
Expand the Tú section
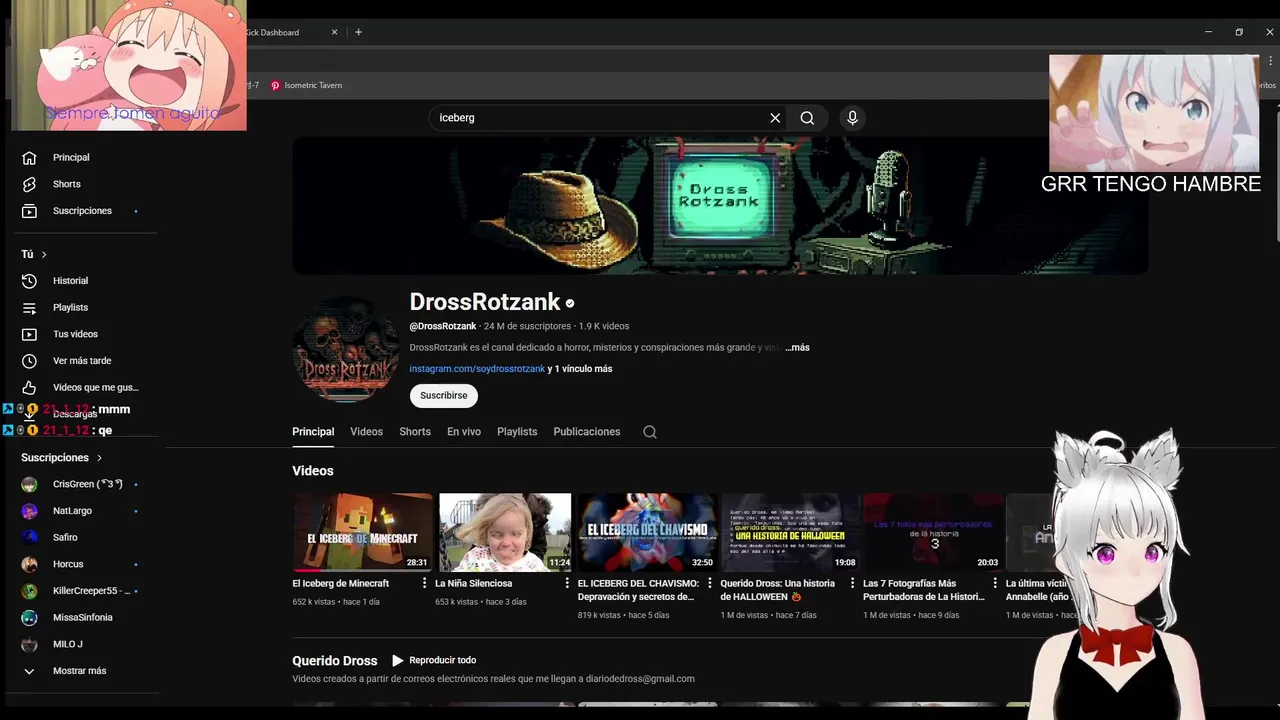point(34,254)
